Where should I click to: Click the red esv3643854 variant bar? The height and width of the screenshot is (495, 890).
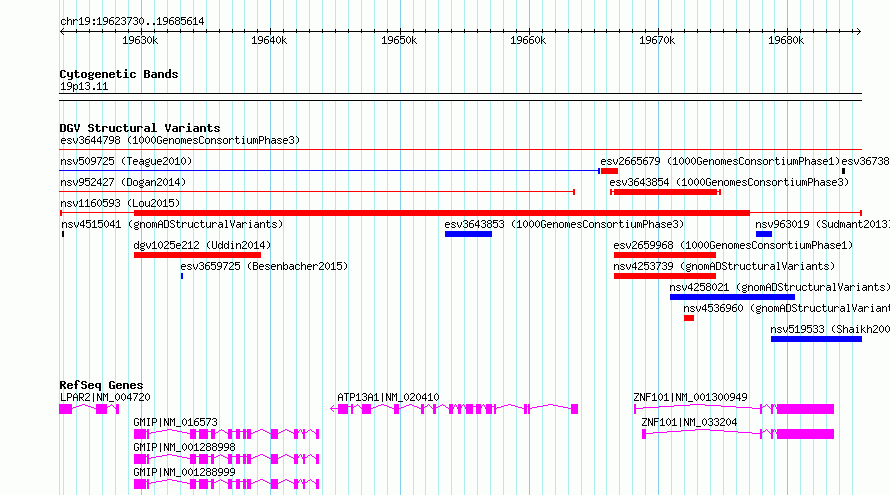coord(665,192)
